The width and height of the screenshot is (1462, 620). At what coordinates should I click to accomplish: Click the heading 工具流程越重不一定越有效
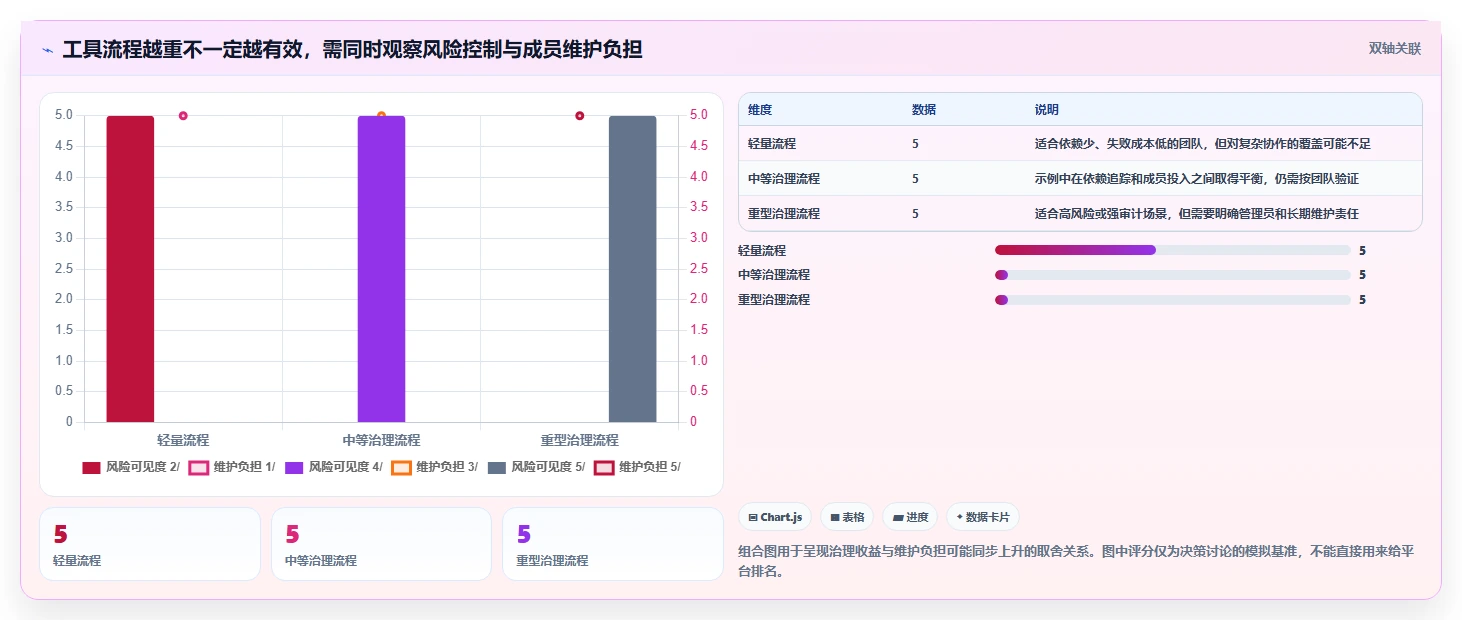click(x=352, y=49)
